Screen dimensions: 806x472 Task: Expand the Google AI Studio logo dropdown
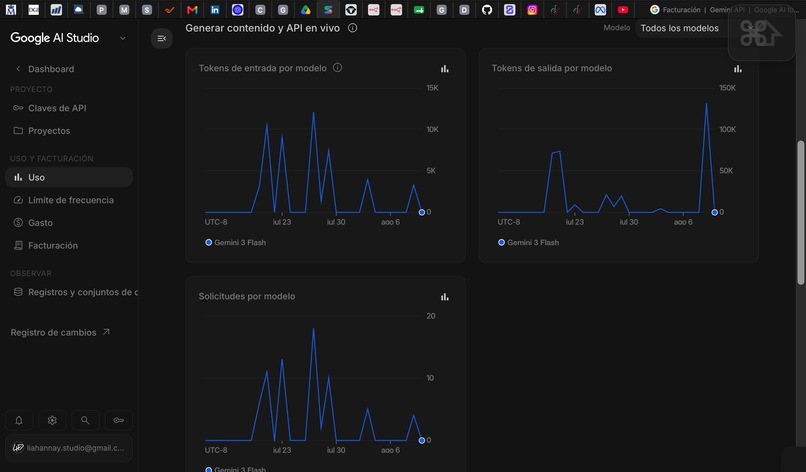122,38
